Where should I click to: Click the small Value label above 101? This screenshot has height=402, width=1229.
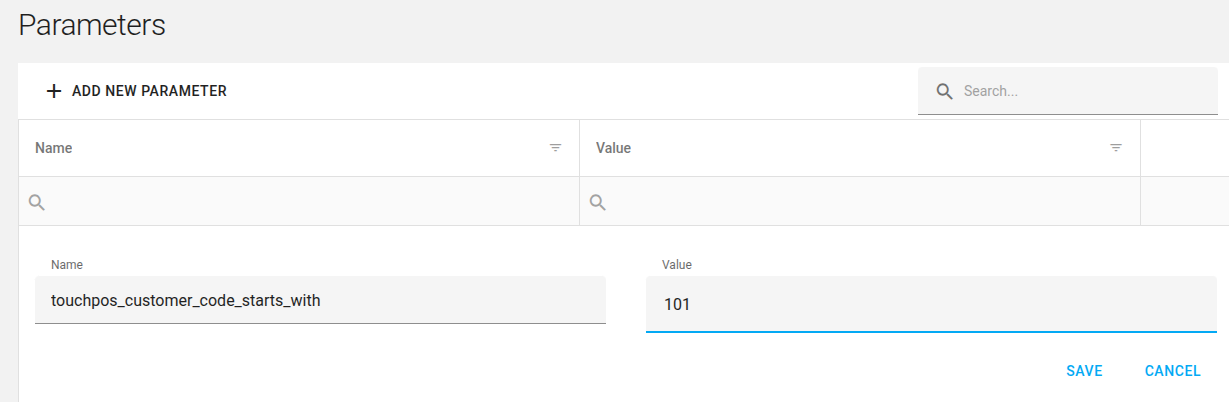tap(677, 265)
